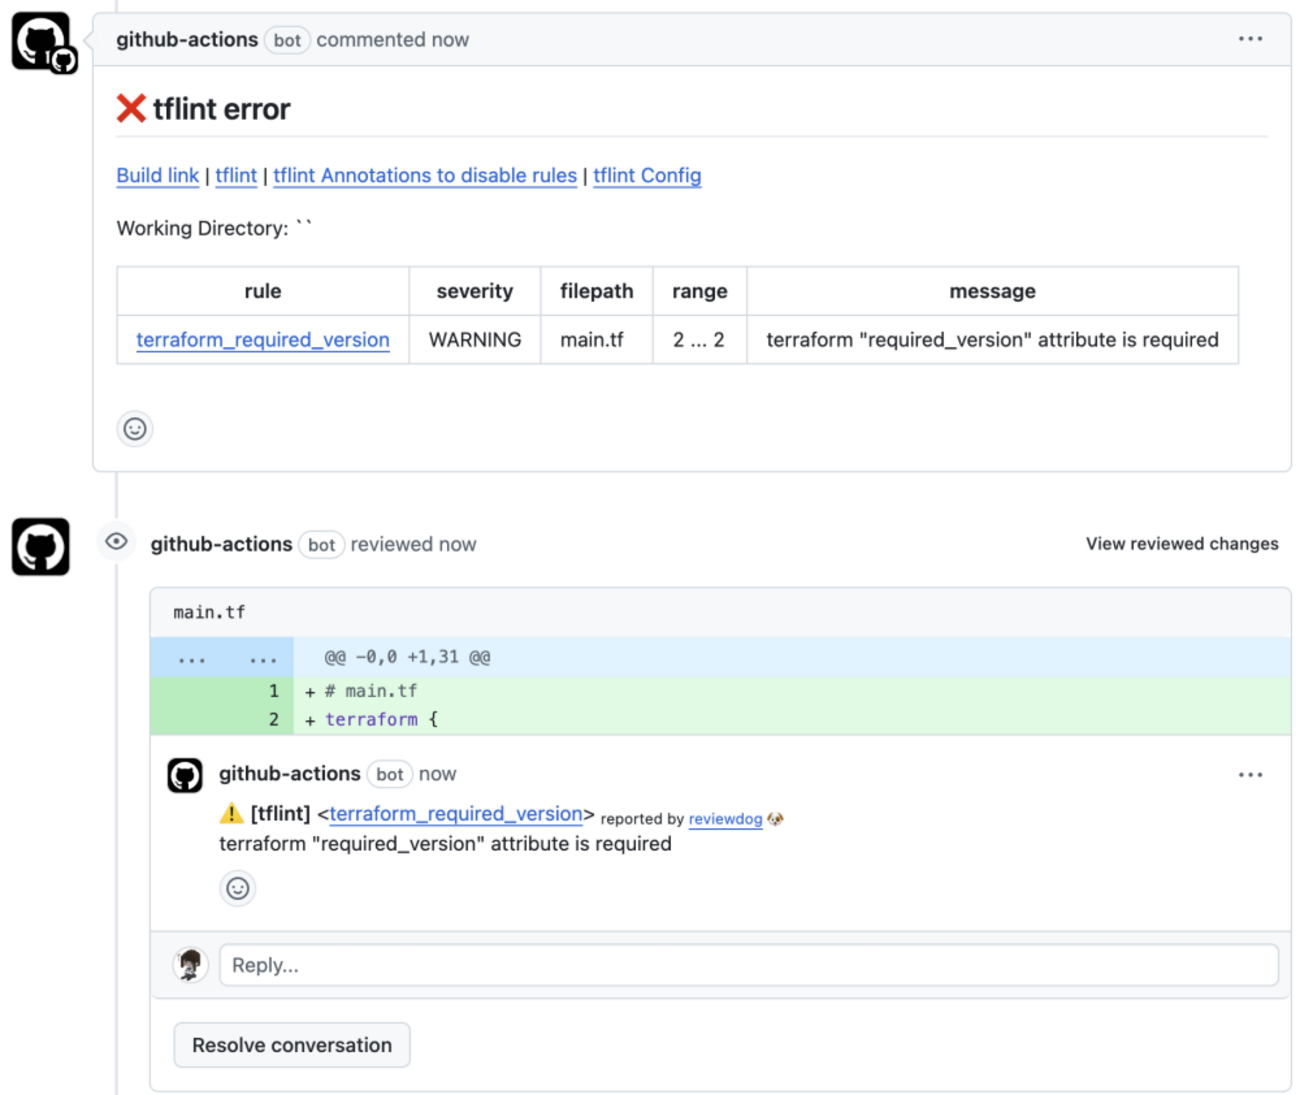This screenshot has height=1095, width=1300.
Task: Click the main.tf file header
Action: (208, 611)
